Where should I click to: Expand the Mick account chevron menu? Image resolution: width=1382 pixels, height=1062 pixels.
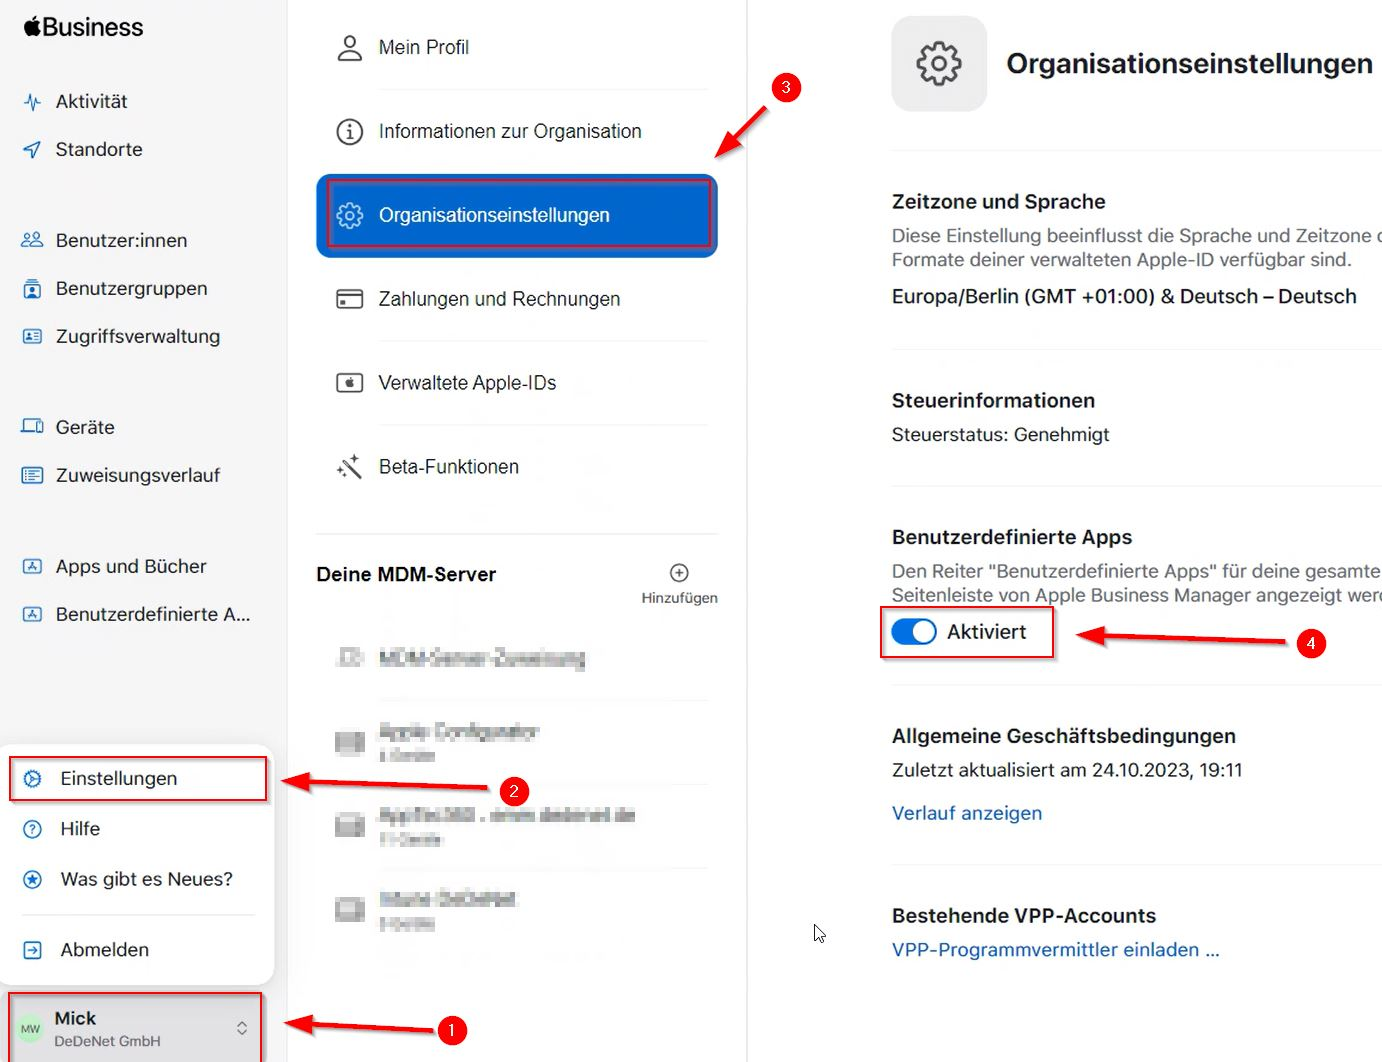(242, 1028)
